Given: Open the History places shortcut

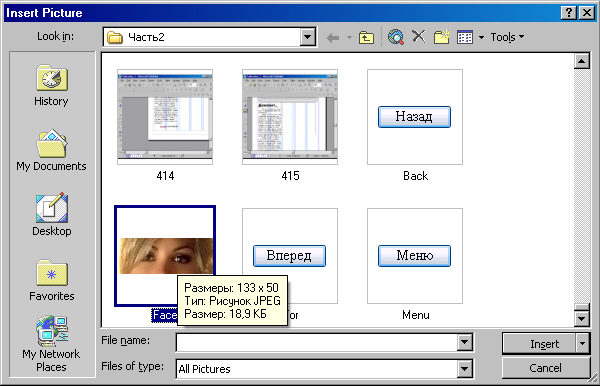Looking at the screenshot, I should tap(51, 85).
